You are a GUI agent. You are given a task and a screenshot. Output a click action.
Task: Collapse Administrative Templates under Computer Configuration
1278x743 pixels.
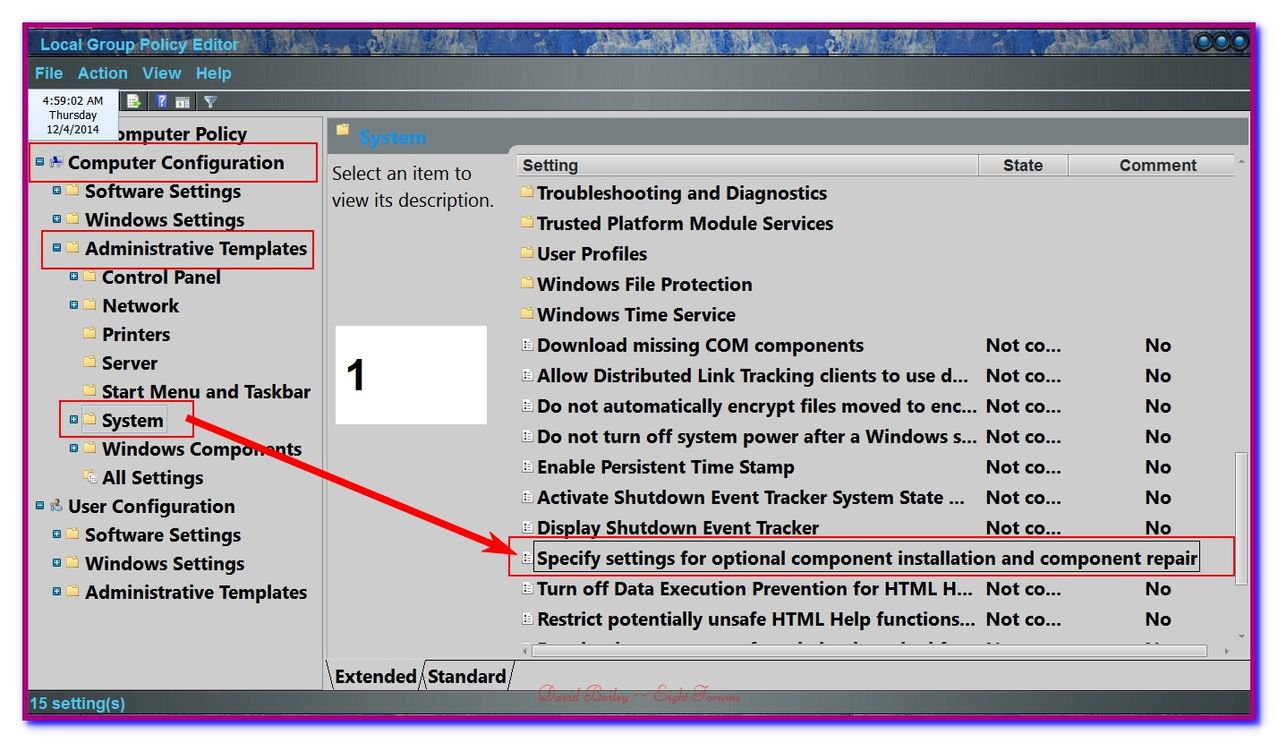tap(57, 247)
